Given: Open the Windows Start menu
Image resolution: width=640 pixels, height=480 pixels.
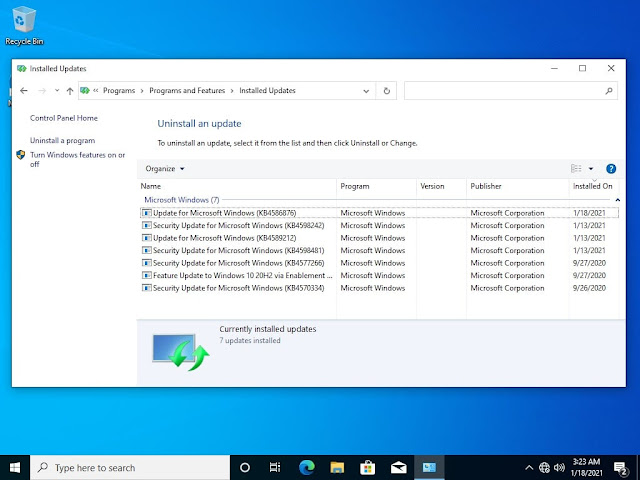Looking at the screenshot, I should [x=15, y=468].
